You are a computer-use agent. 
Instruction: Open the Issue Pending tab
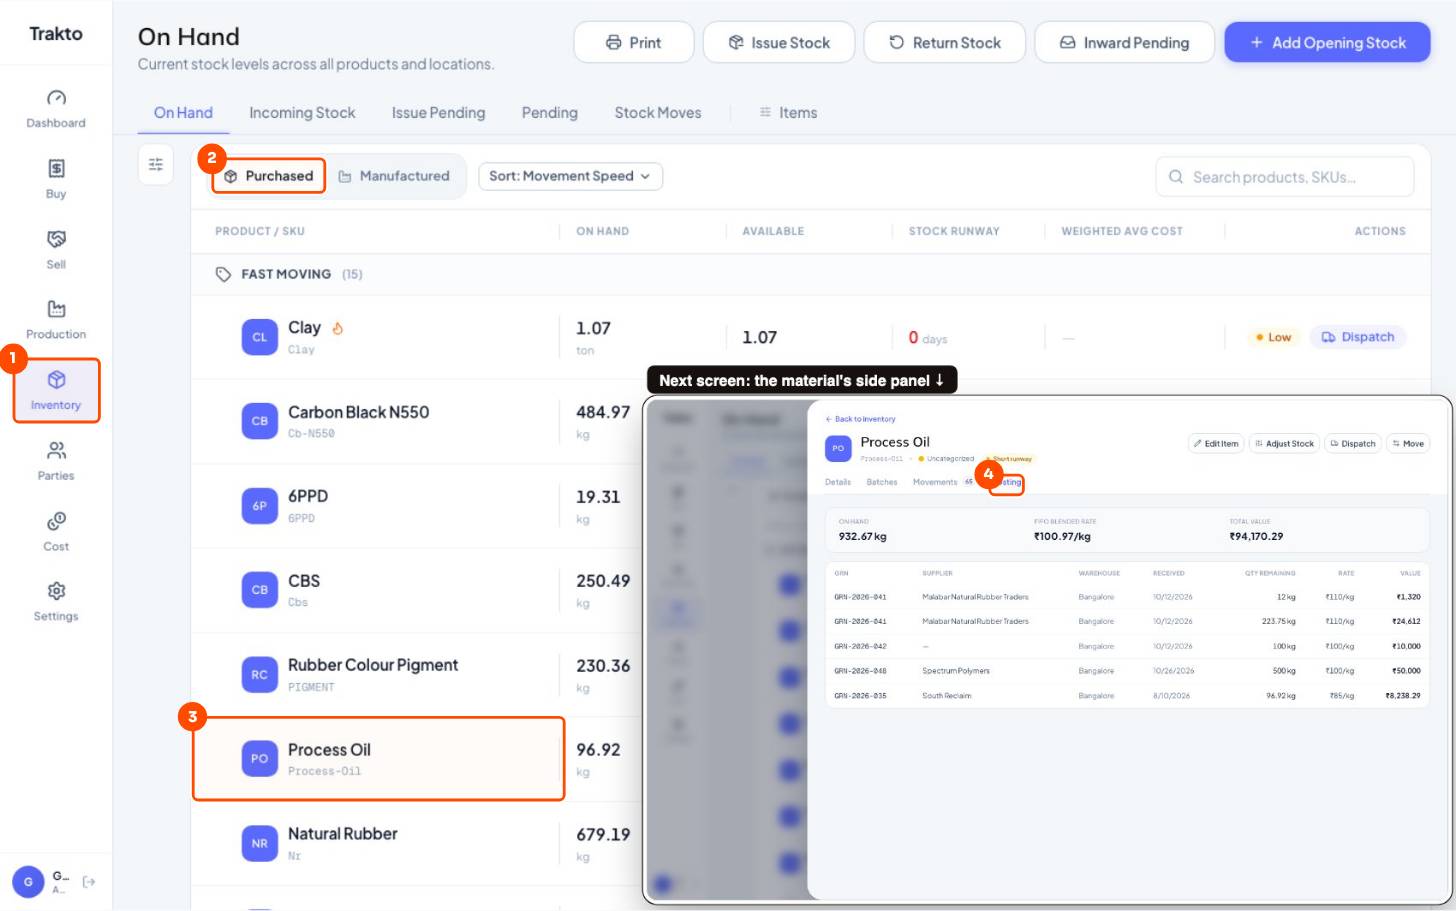[x=438, y=113]
